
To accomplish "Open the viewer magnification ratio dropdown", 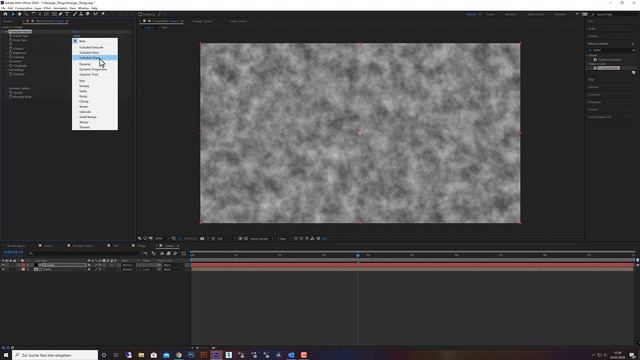I will pyautogui.click(x=161, y=238).
